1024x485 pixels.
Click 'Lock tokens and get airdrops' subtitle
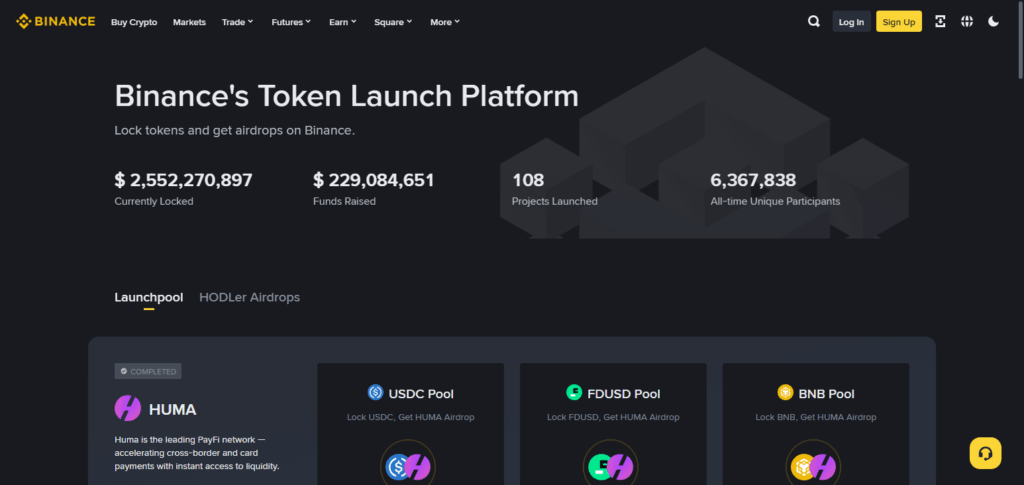234,130
